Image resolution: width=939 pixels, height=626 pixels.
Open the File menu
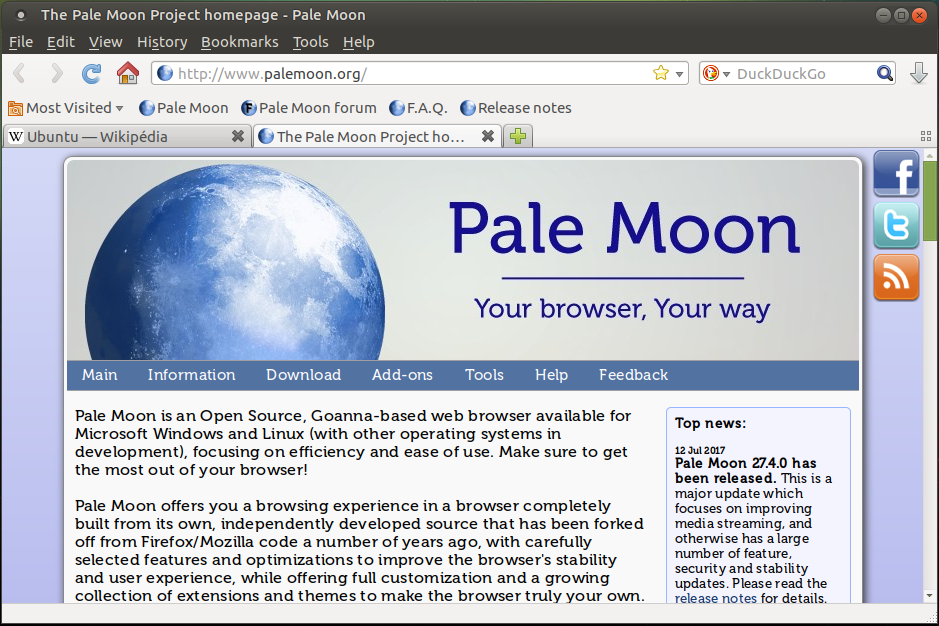pyautogui.click(x=21, y=42)
